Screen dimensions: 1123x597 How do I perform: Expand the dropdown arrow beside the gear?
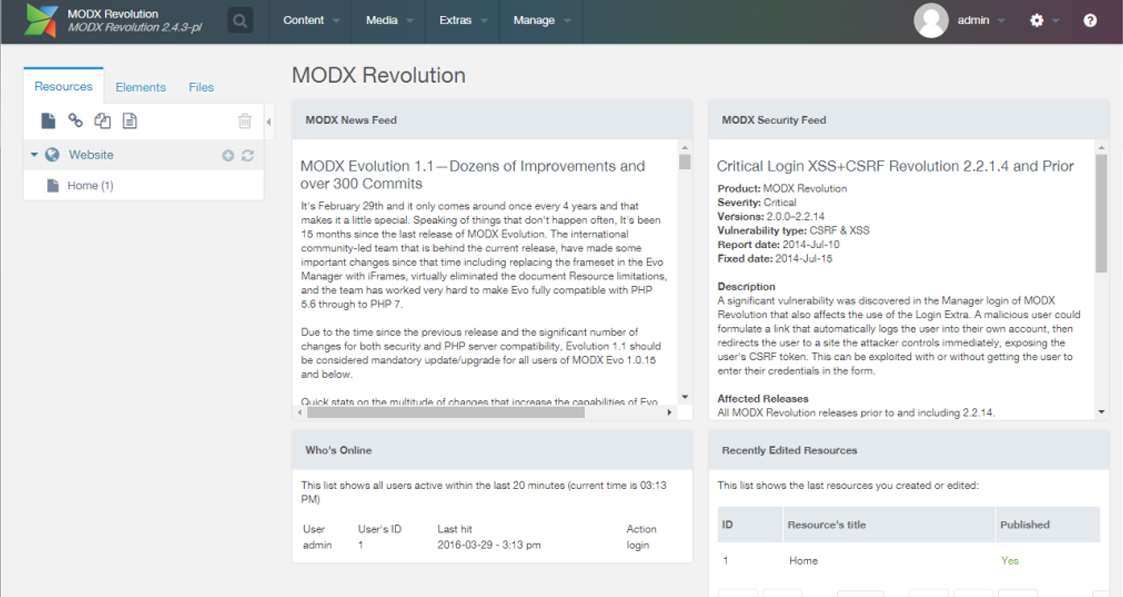(1055, 21)
